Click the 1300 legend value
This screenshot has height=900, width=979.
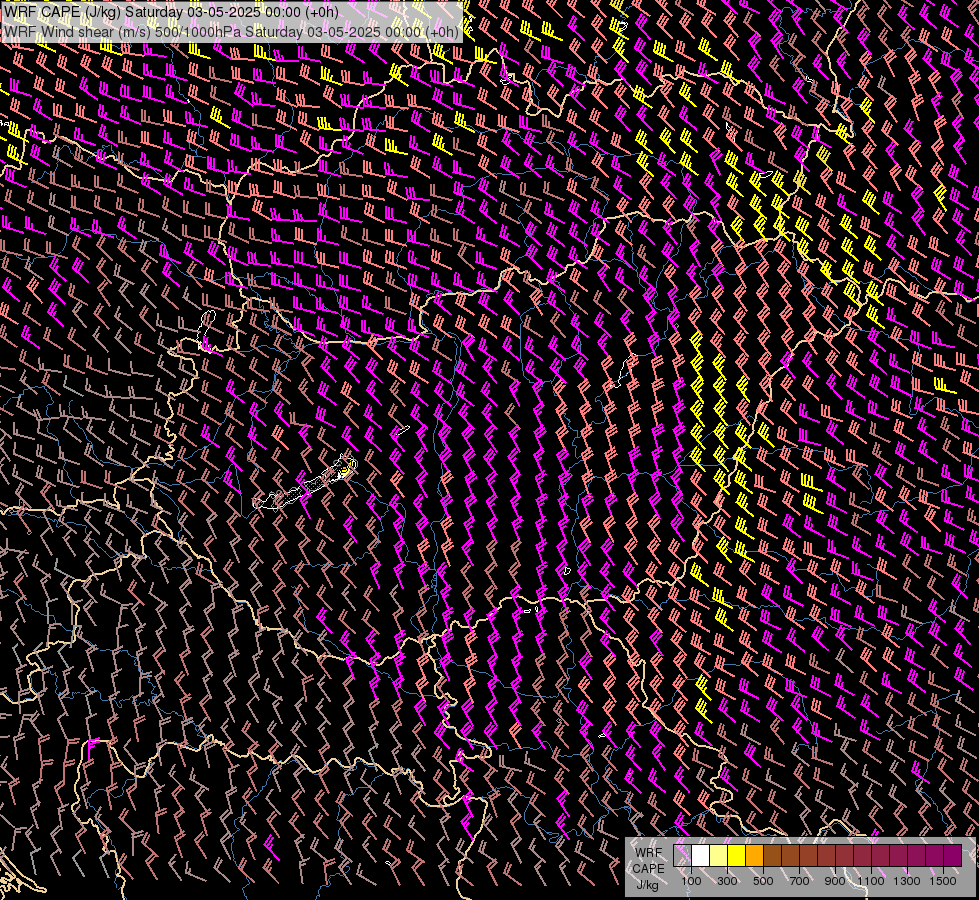coord(907,881)
